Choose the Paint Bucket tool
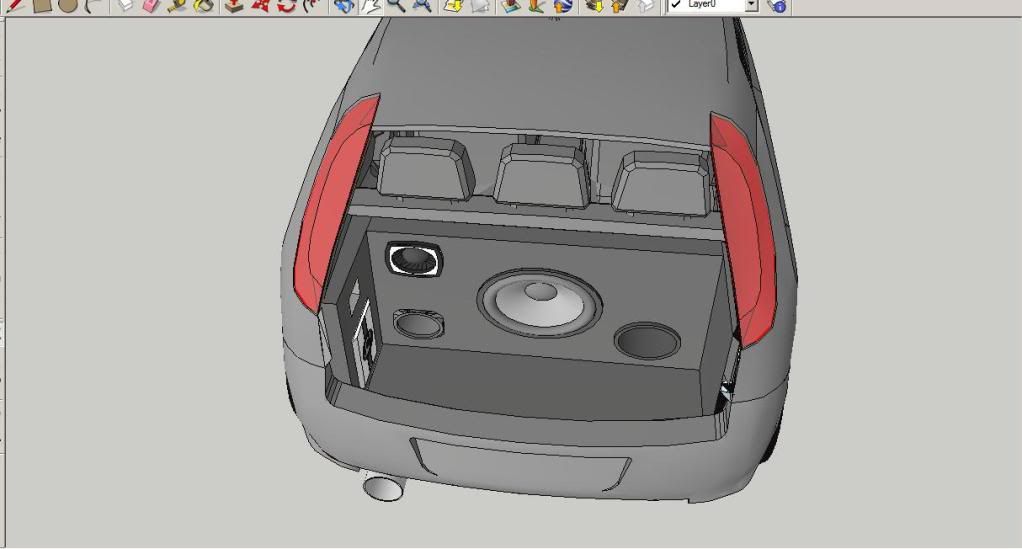 [x=203, y=5]
